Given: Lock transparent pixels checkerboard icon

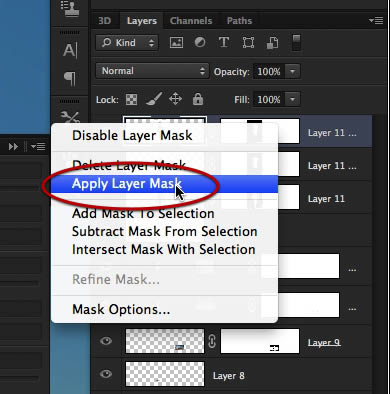Looking at the screenshot, I should click(x=131, y=99).
